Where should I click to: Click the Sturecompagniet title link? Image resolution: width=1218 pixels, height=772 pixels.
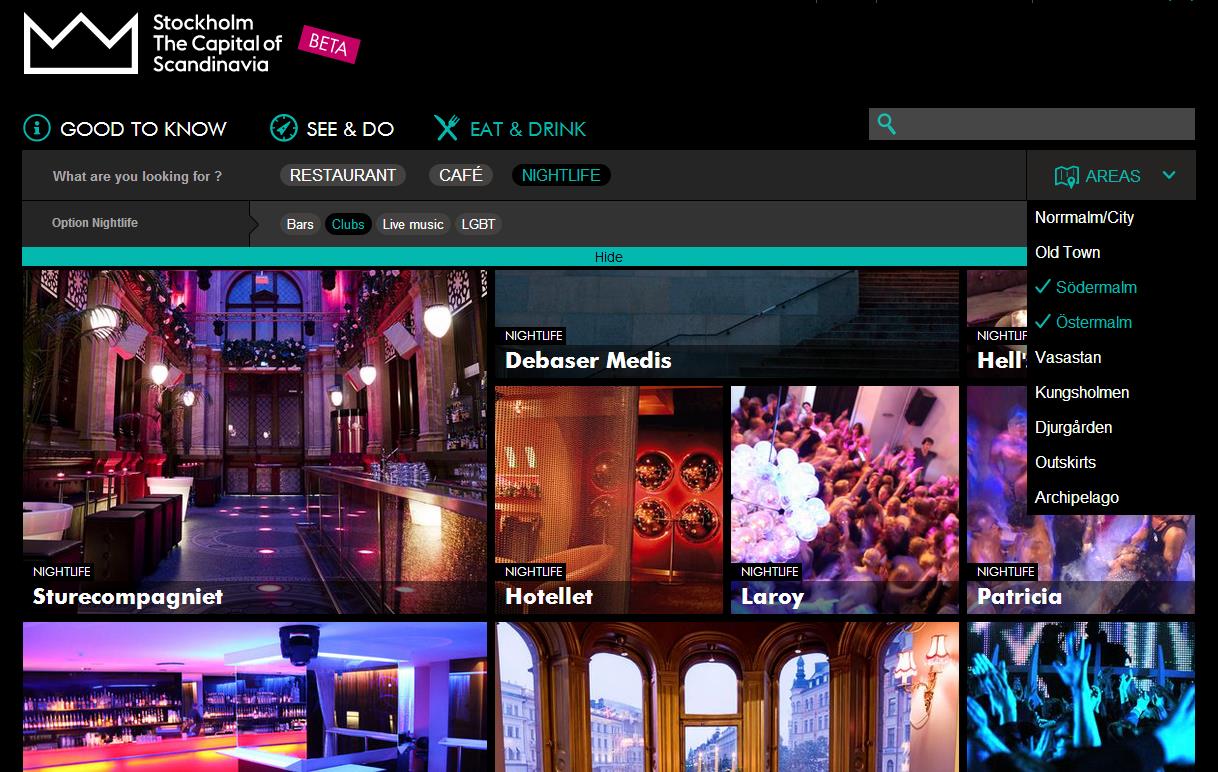[128, 597]
